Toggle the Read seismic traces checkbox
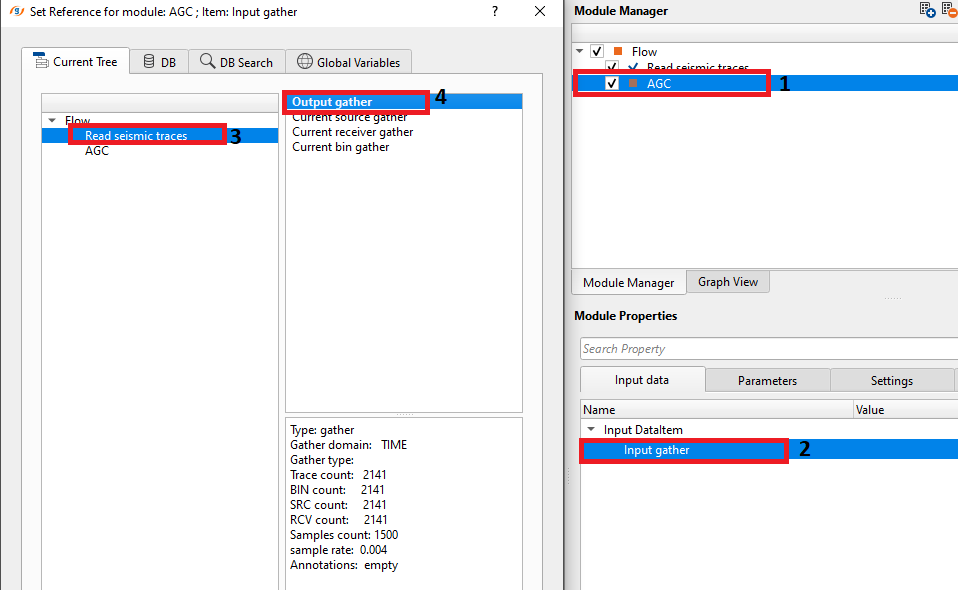The image size is (972, 590). pyautogui.click(x=612, y=68)
